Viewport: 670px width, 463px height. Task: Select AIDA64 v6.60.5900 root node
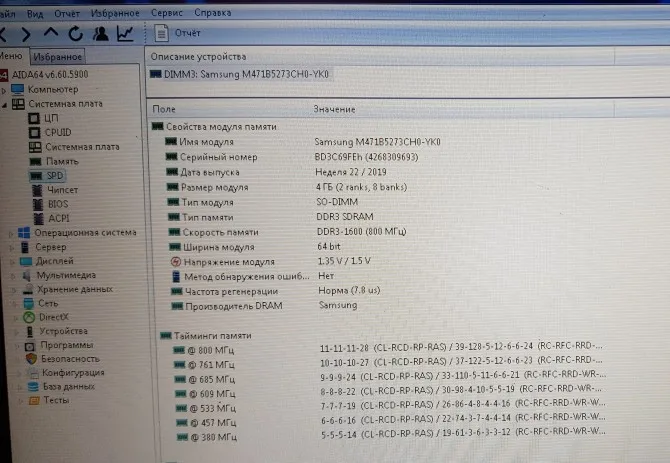[x=44, y=74]
